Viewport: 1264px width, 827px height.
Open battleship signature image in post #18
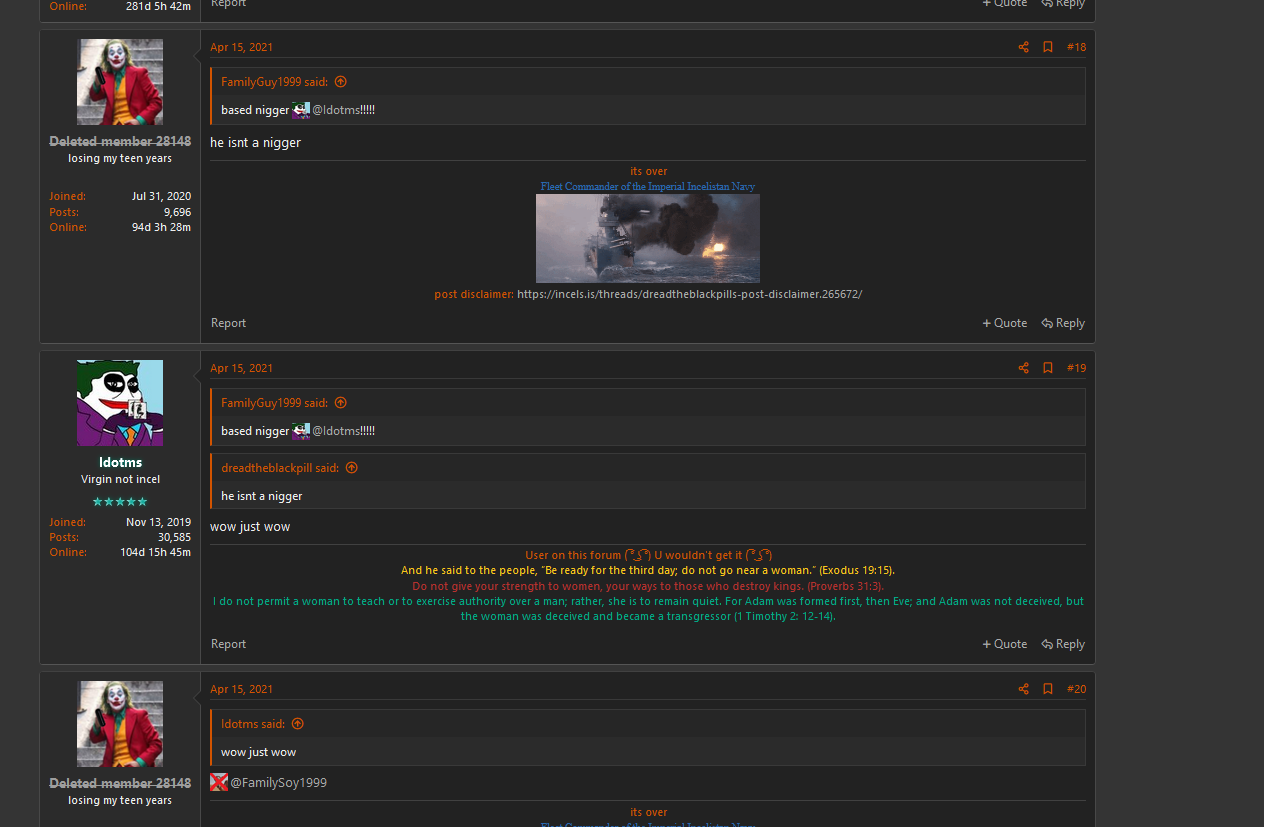(648, 238)
